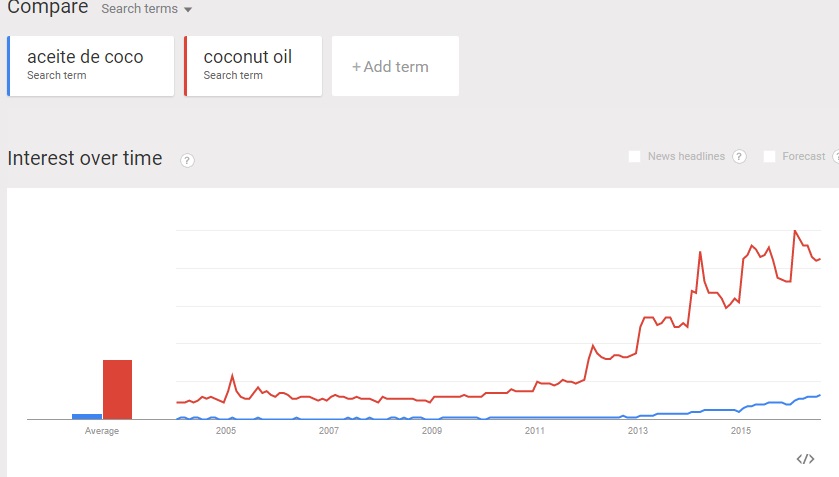Click the "Interest over time" heading
839x477 pixels.
click(85, 158)
